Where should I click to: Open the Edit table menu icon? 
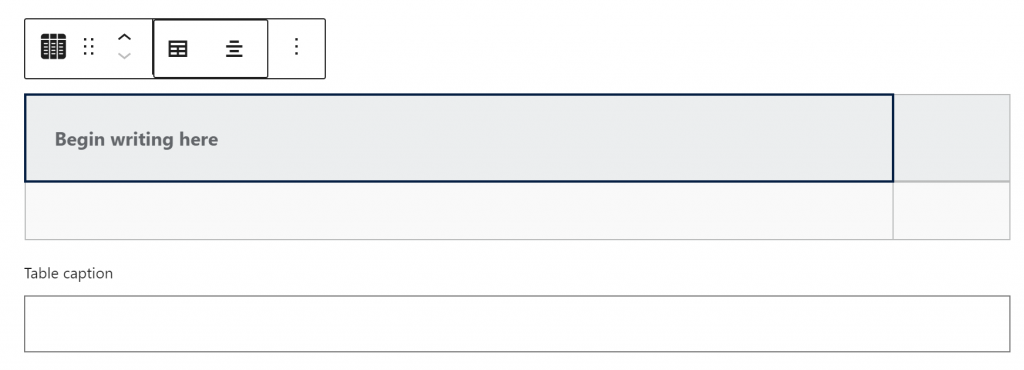178,48
